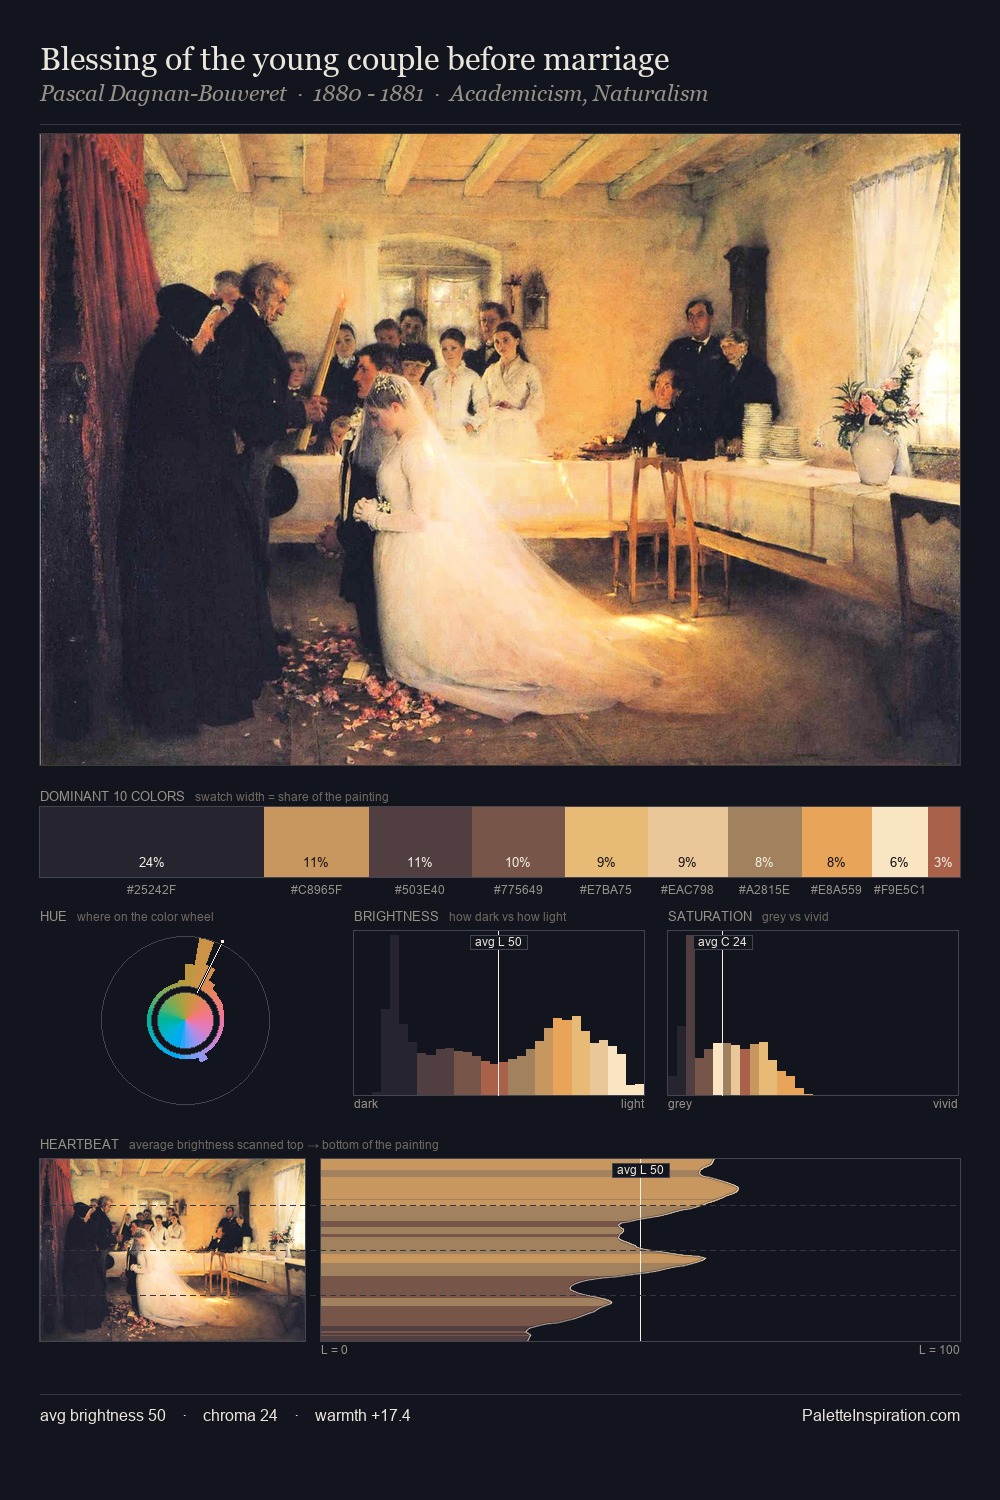The width and height of the screenshot is (1000, 1500).
Task: Click the #A2815E hex code label
Action: [764, 890]
